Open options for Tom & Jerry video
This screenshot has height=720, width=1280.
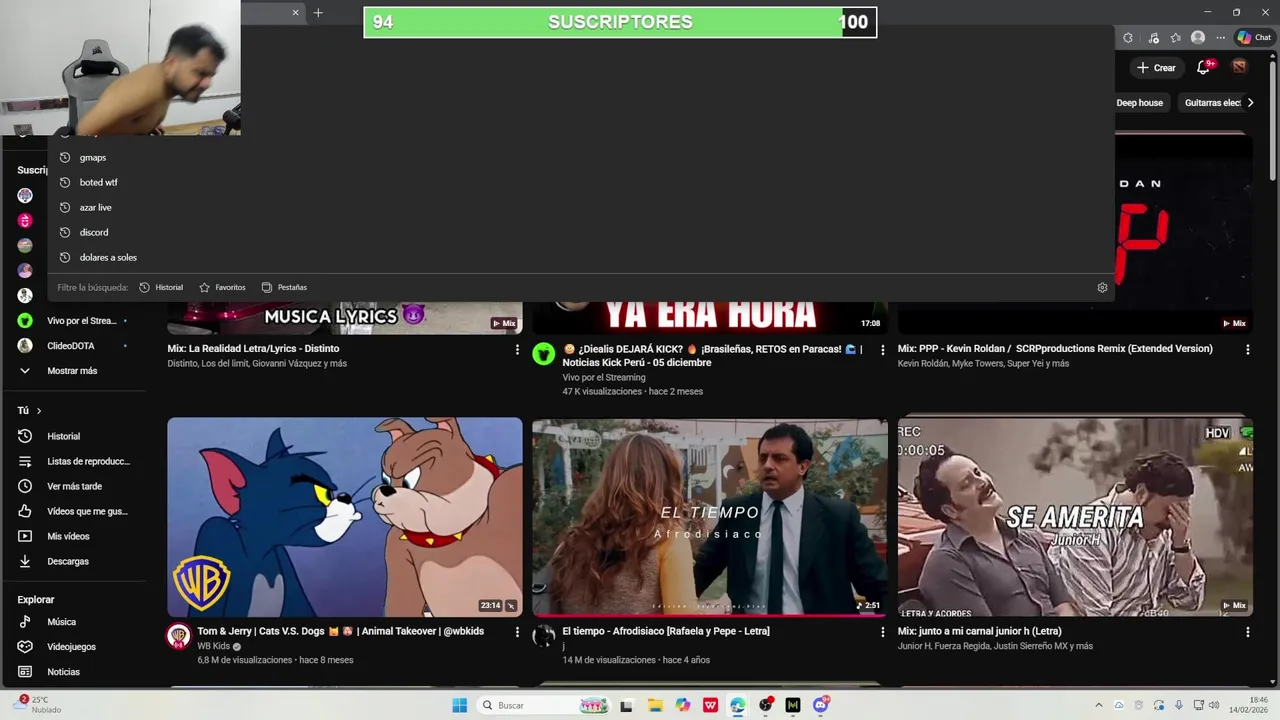(517, 632)
